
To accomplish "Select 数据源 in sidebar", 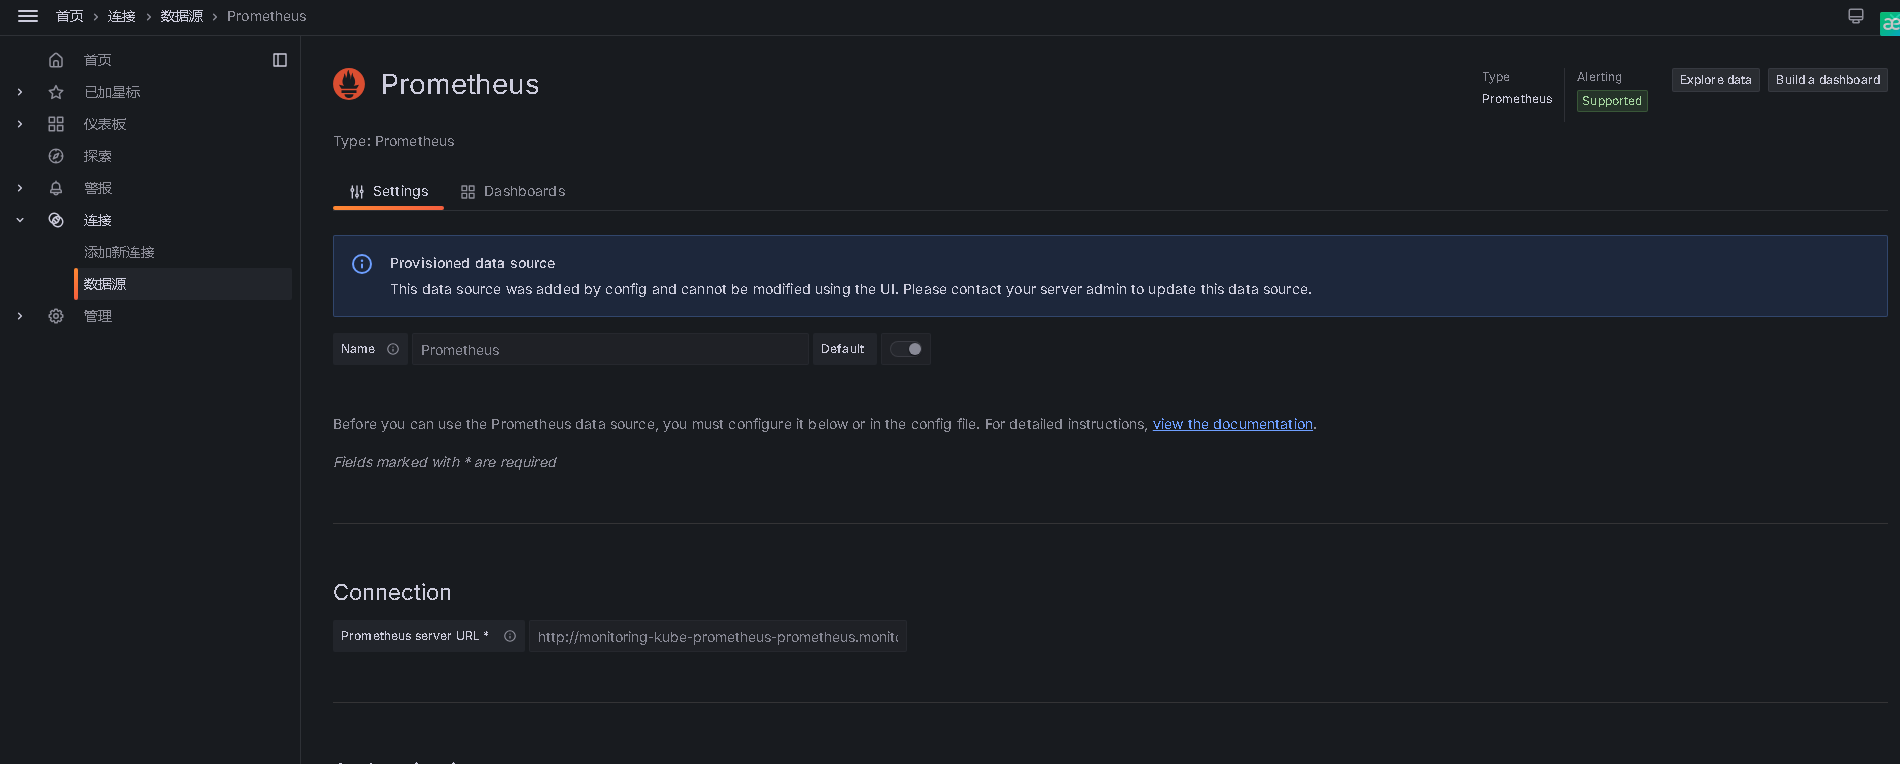I will pos(184,284).
